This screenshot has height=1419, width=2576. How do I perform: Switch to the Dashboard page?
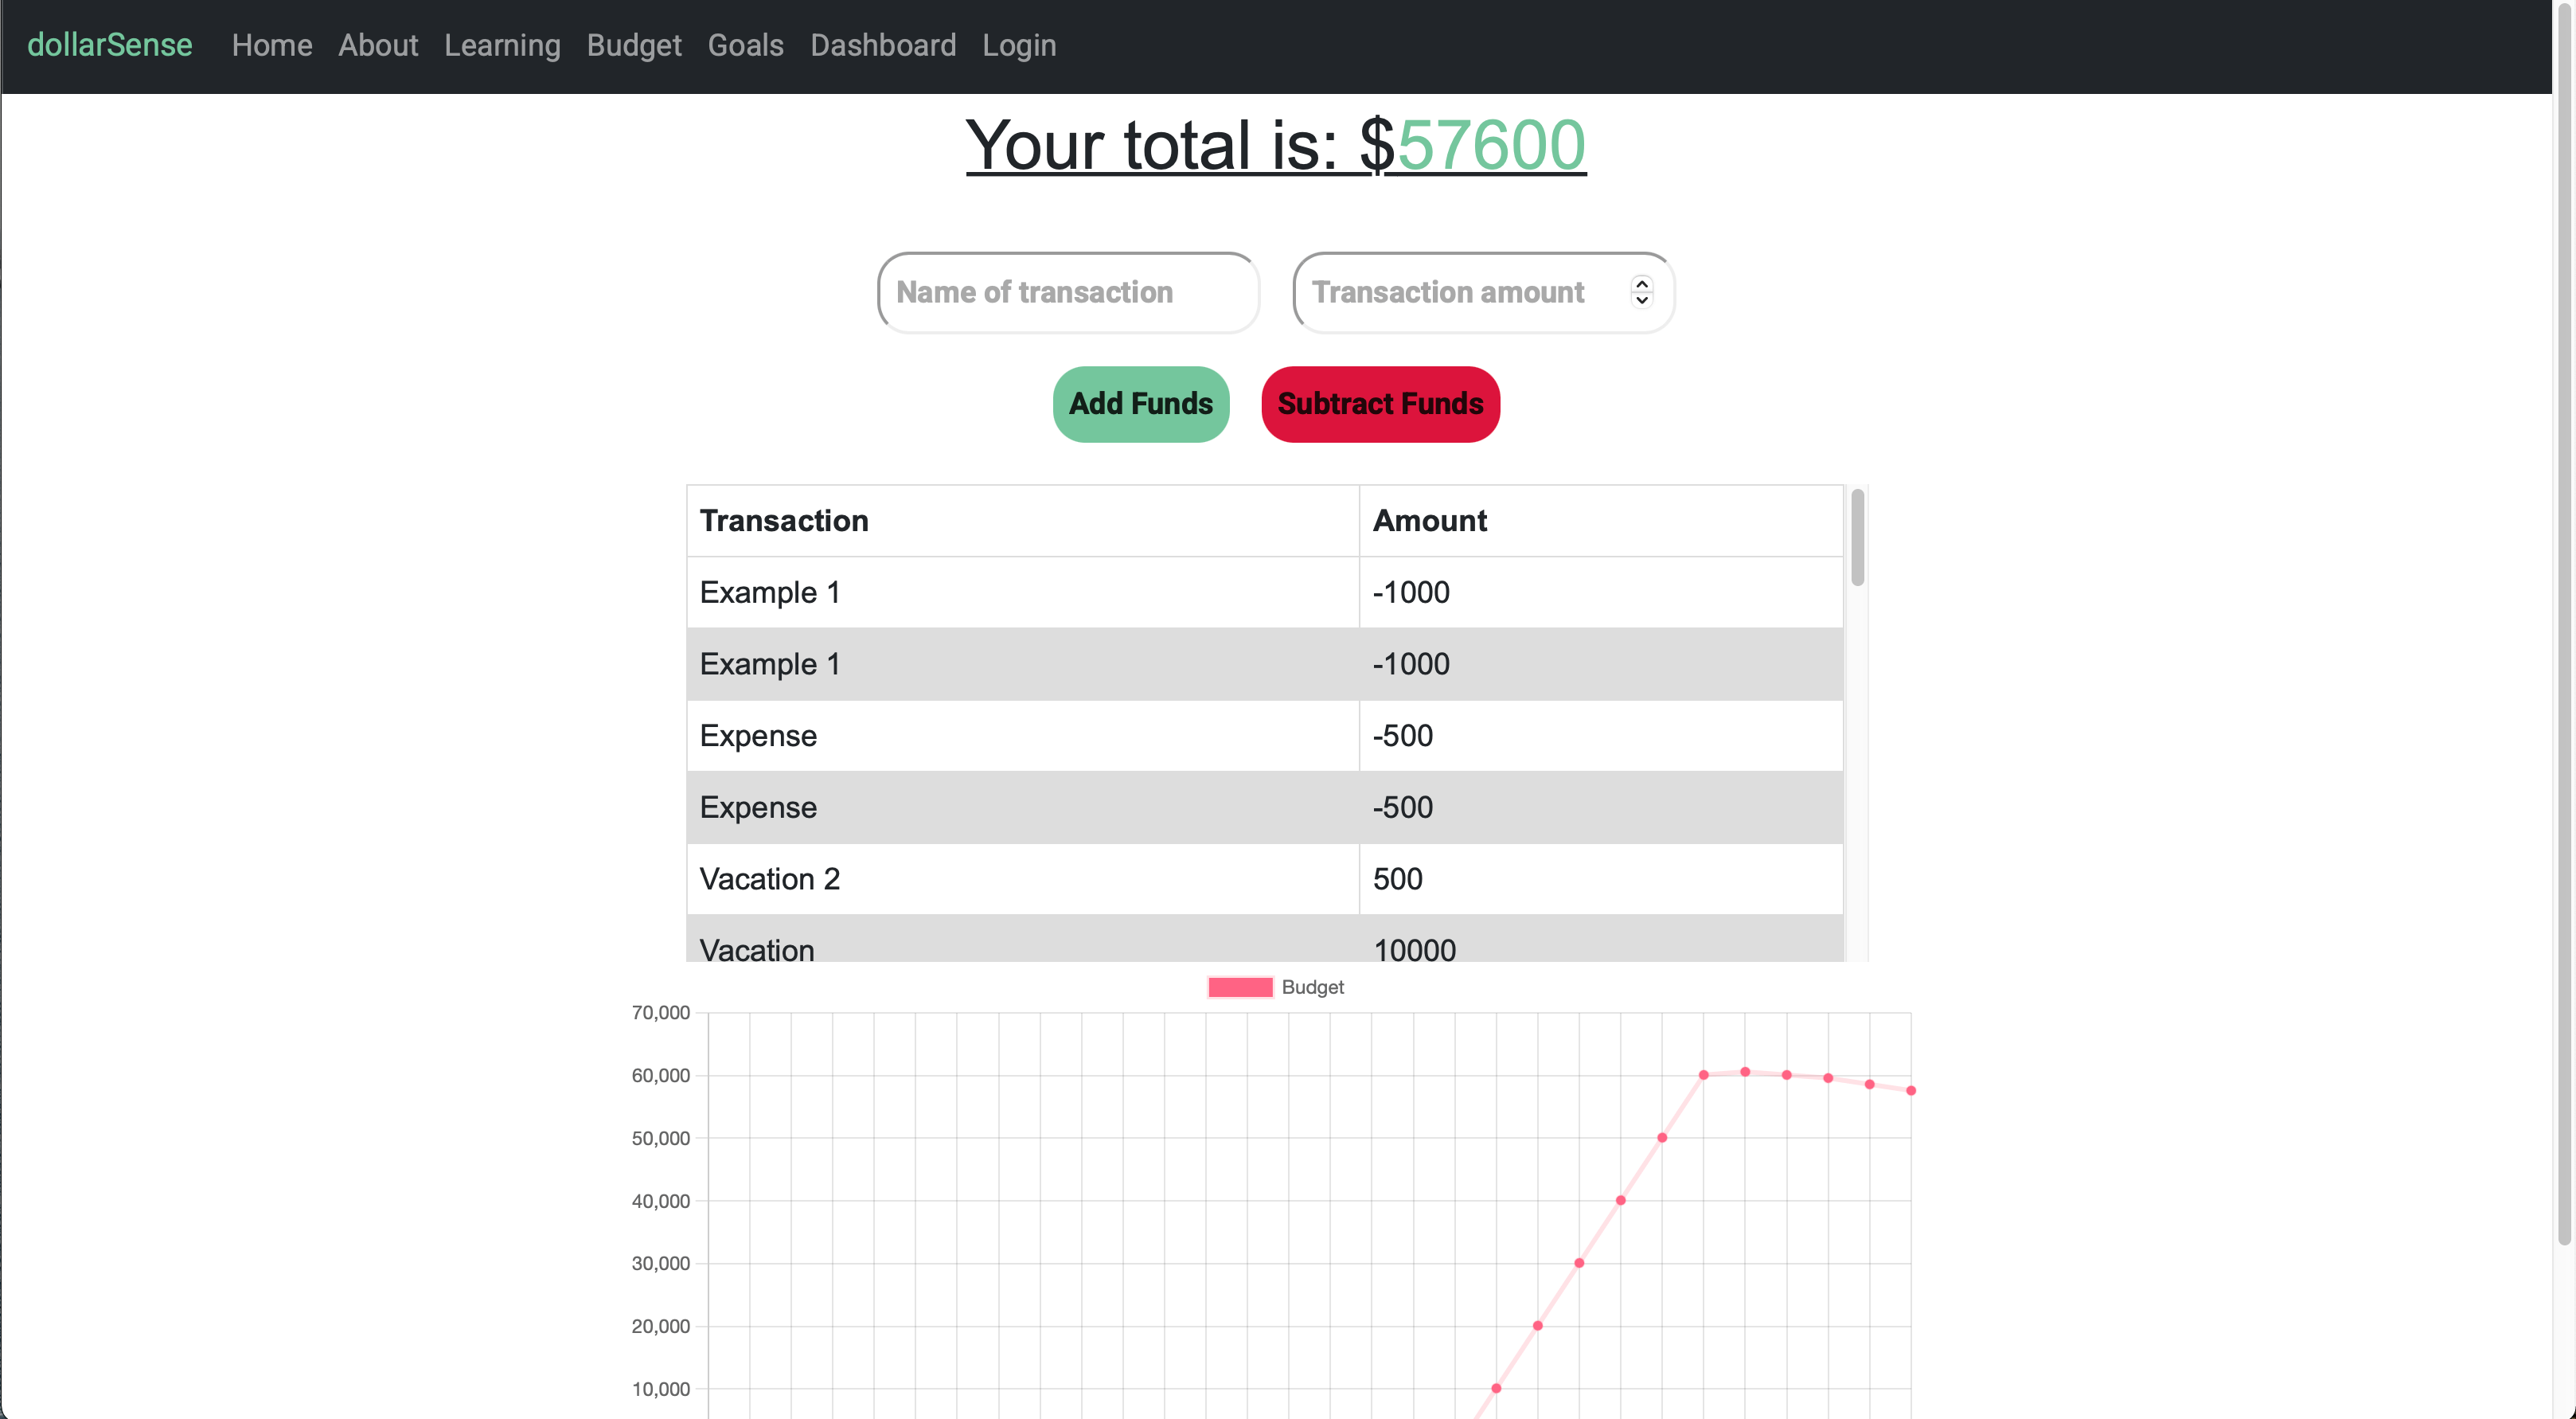tap(882, 45)
